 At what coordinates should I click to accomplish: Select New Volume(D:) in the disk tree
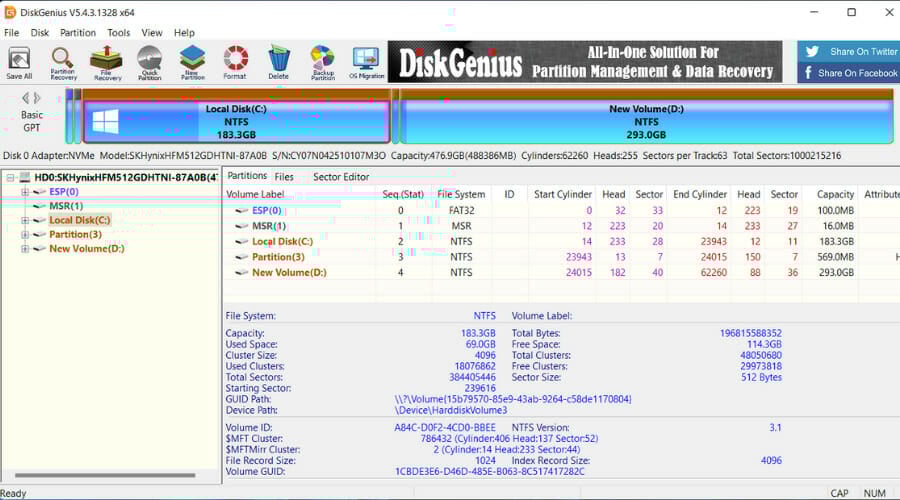point(87,249)
